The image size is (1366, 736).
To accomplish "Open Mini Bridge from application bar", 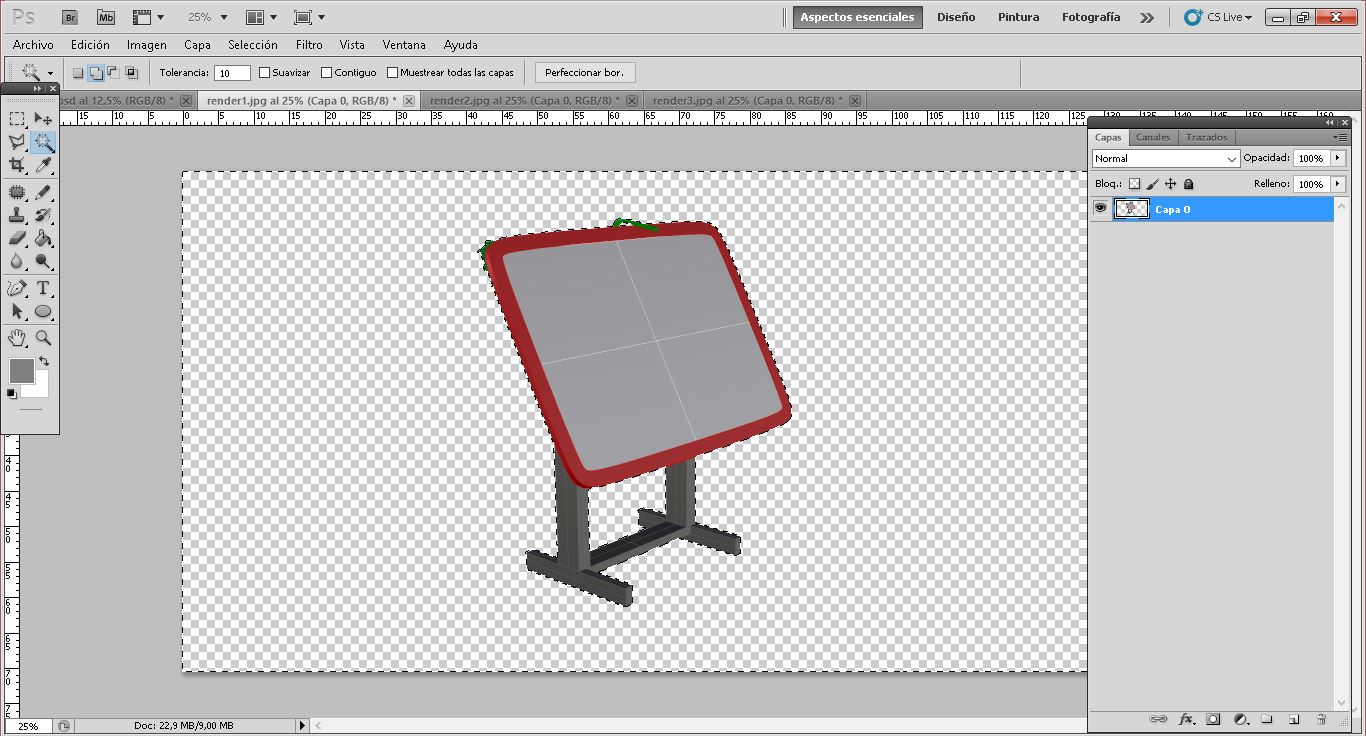I will (x=106, y=17).
